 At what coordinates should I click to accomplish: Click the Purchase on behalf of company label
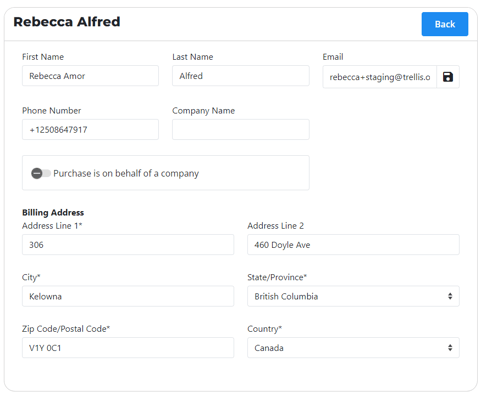point(126,173)
